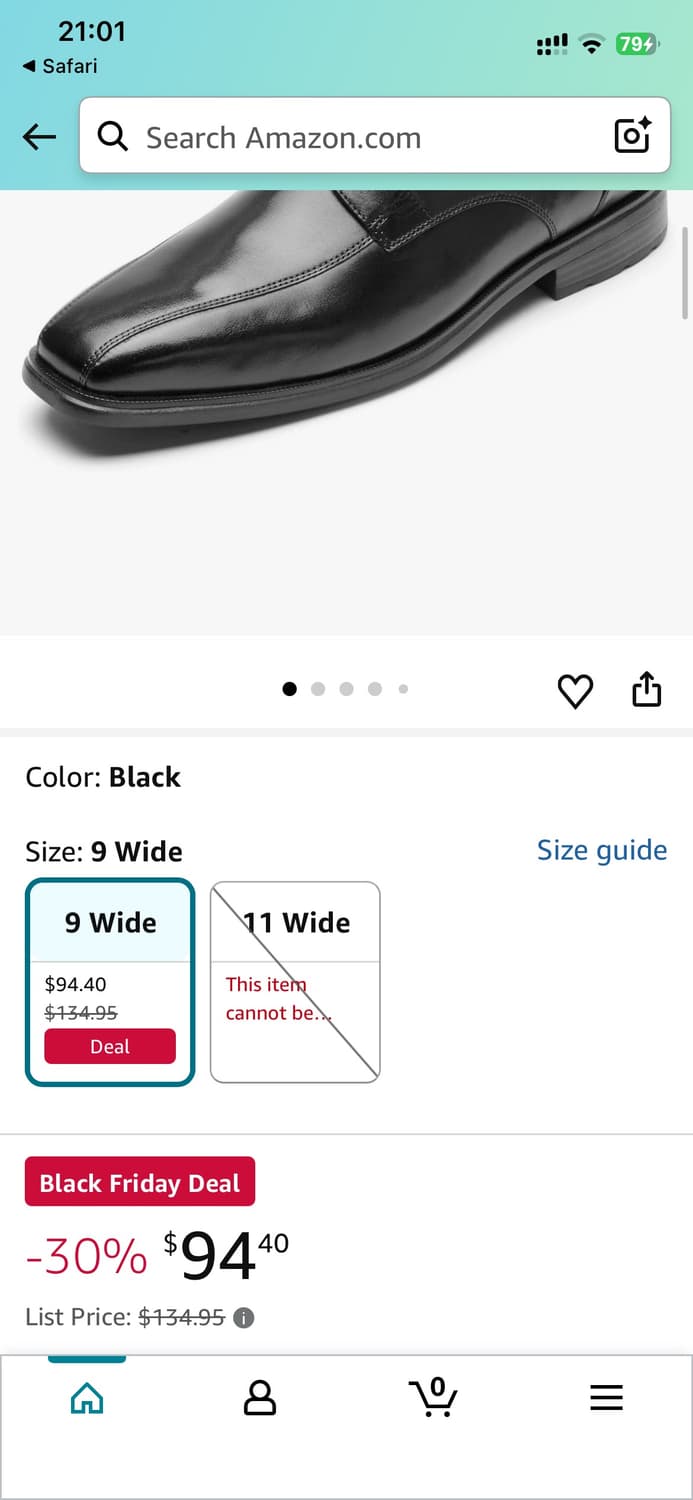Add shoe to wish list heart
The height and width of the screenshot is (1500, 693).
tap(575, 691)
